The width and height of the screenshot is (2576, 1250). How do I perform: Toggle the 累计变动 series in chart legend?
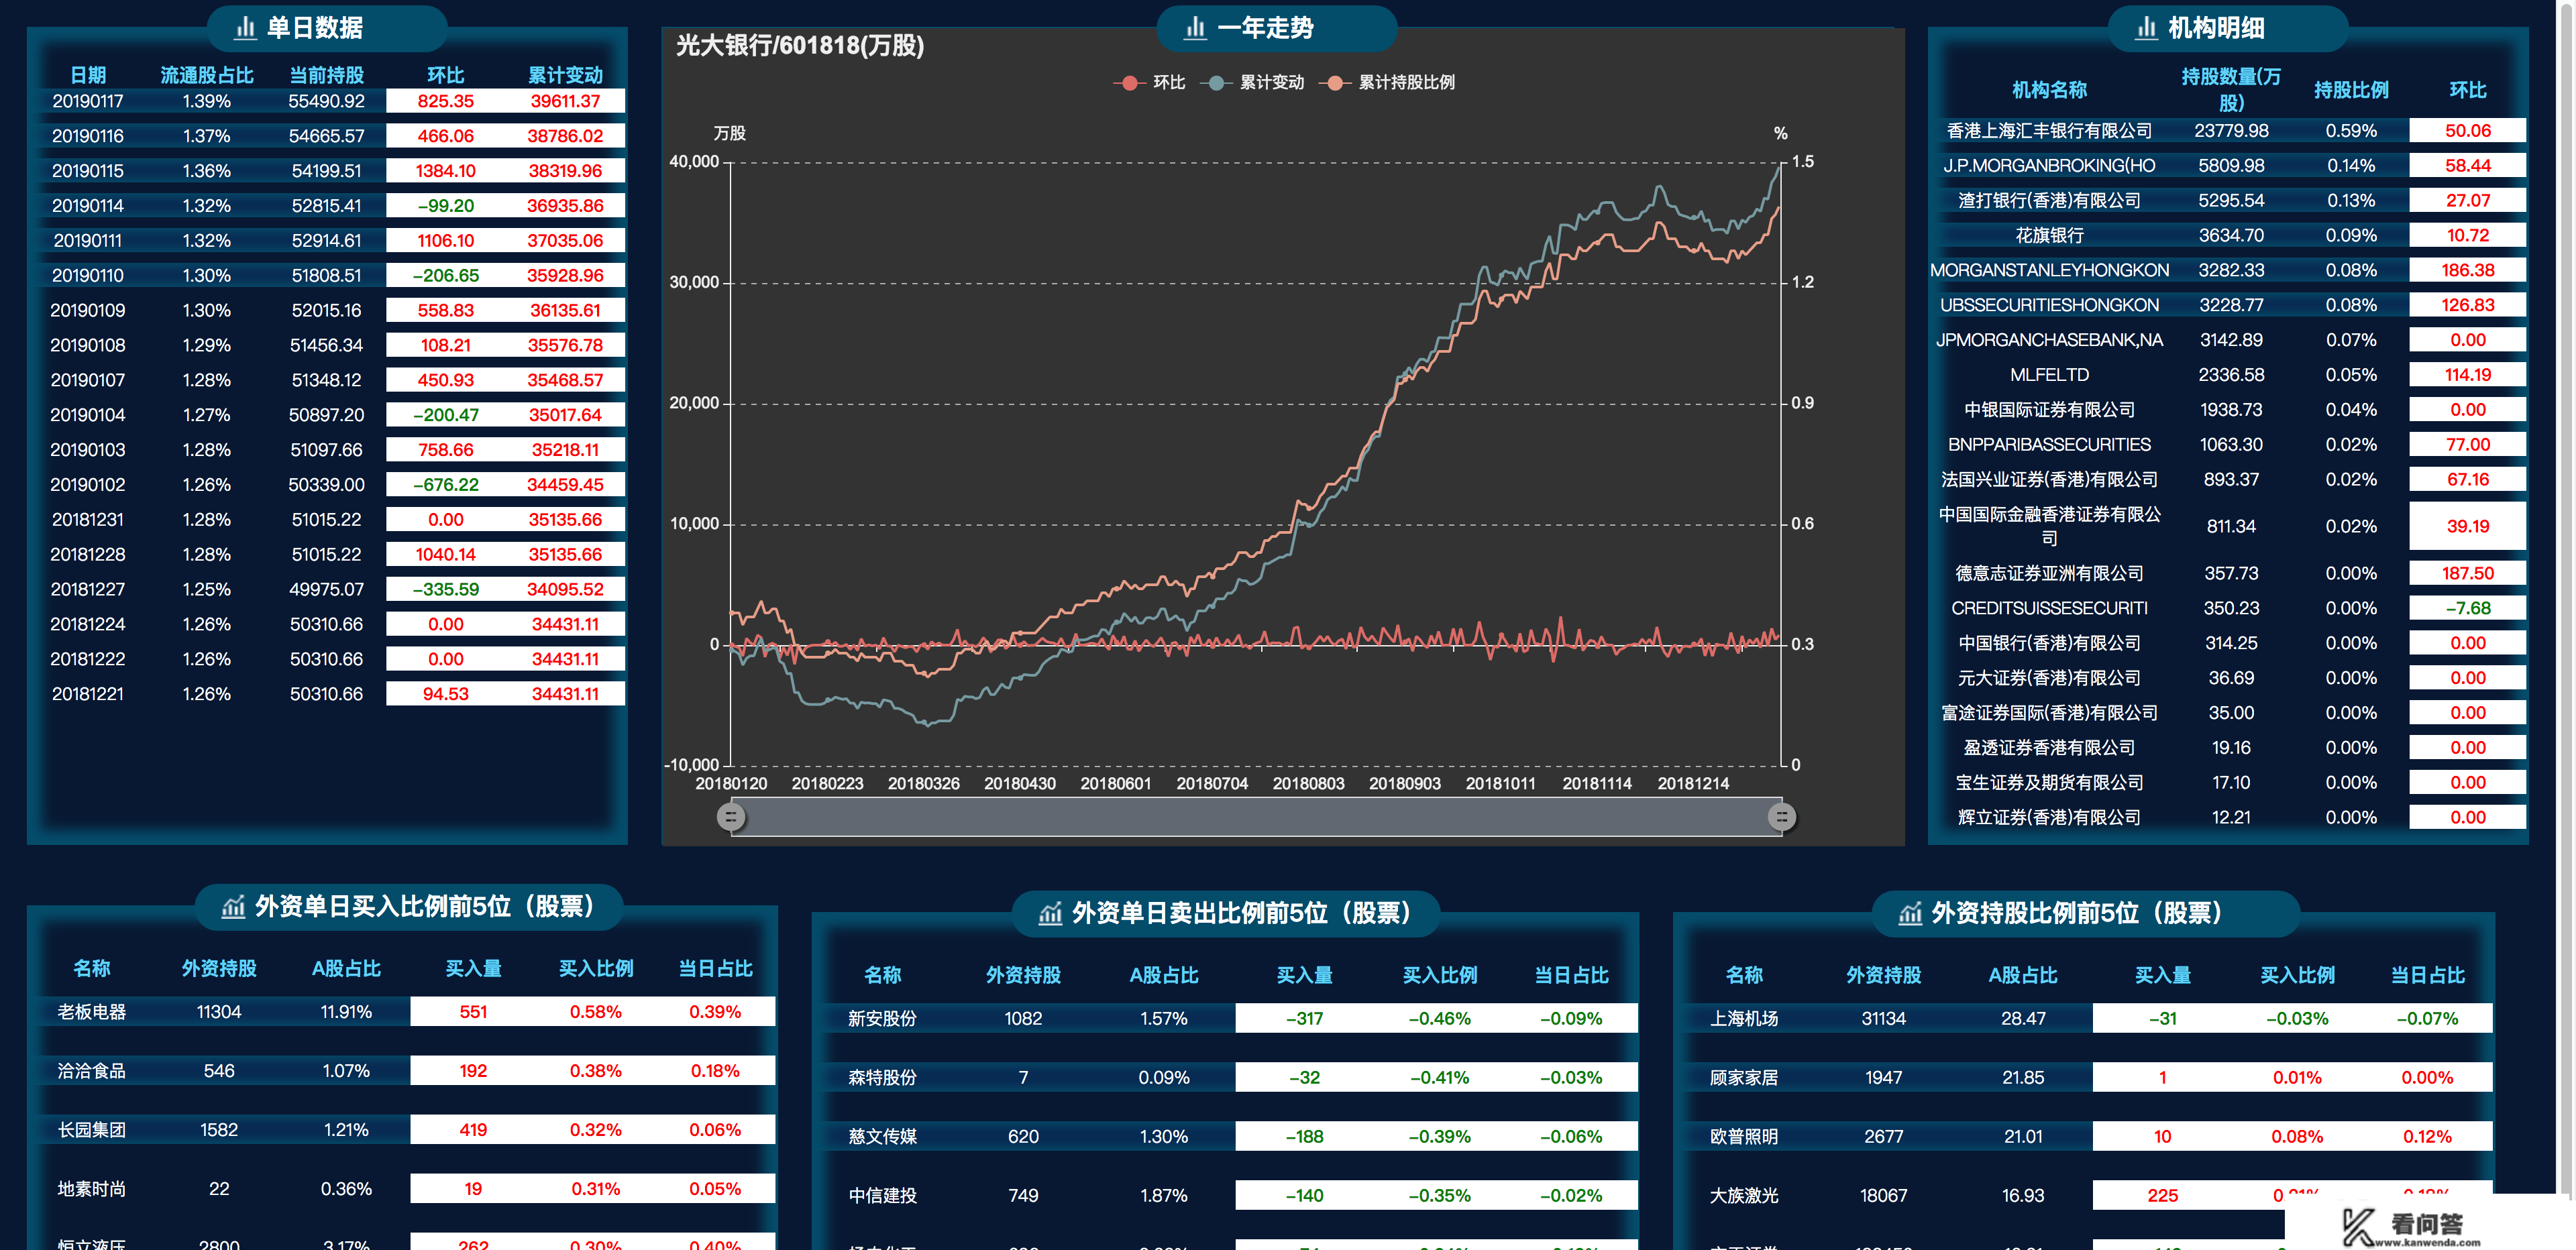pyautogui.click(x=1252, y=83)
